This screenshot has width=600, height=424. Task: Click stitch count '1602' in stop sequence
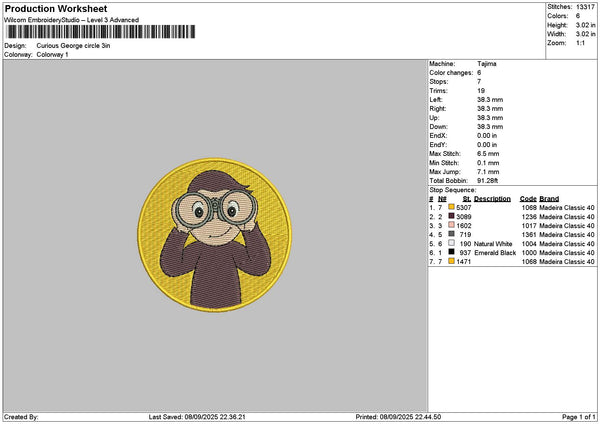point(464,226)
